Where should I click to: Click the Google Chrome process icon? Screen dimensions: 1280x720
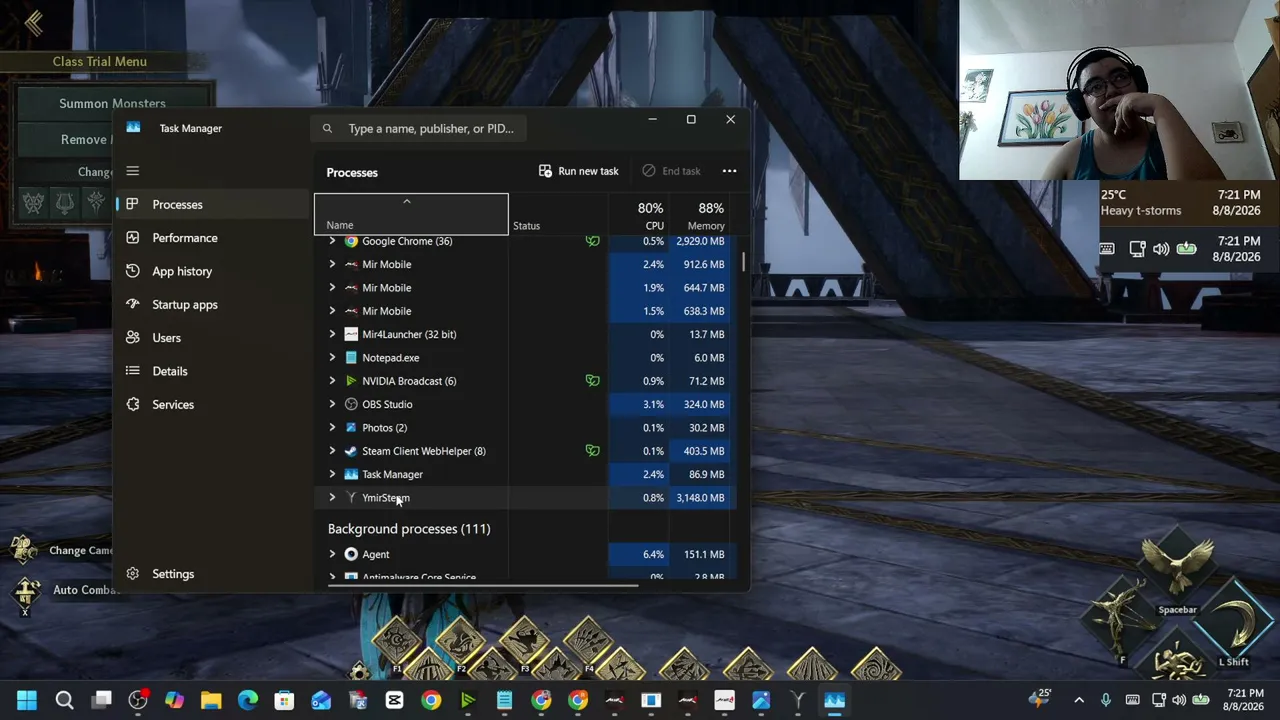coord(351,241)
